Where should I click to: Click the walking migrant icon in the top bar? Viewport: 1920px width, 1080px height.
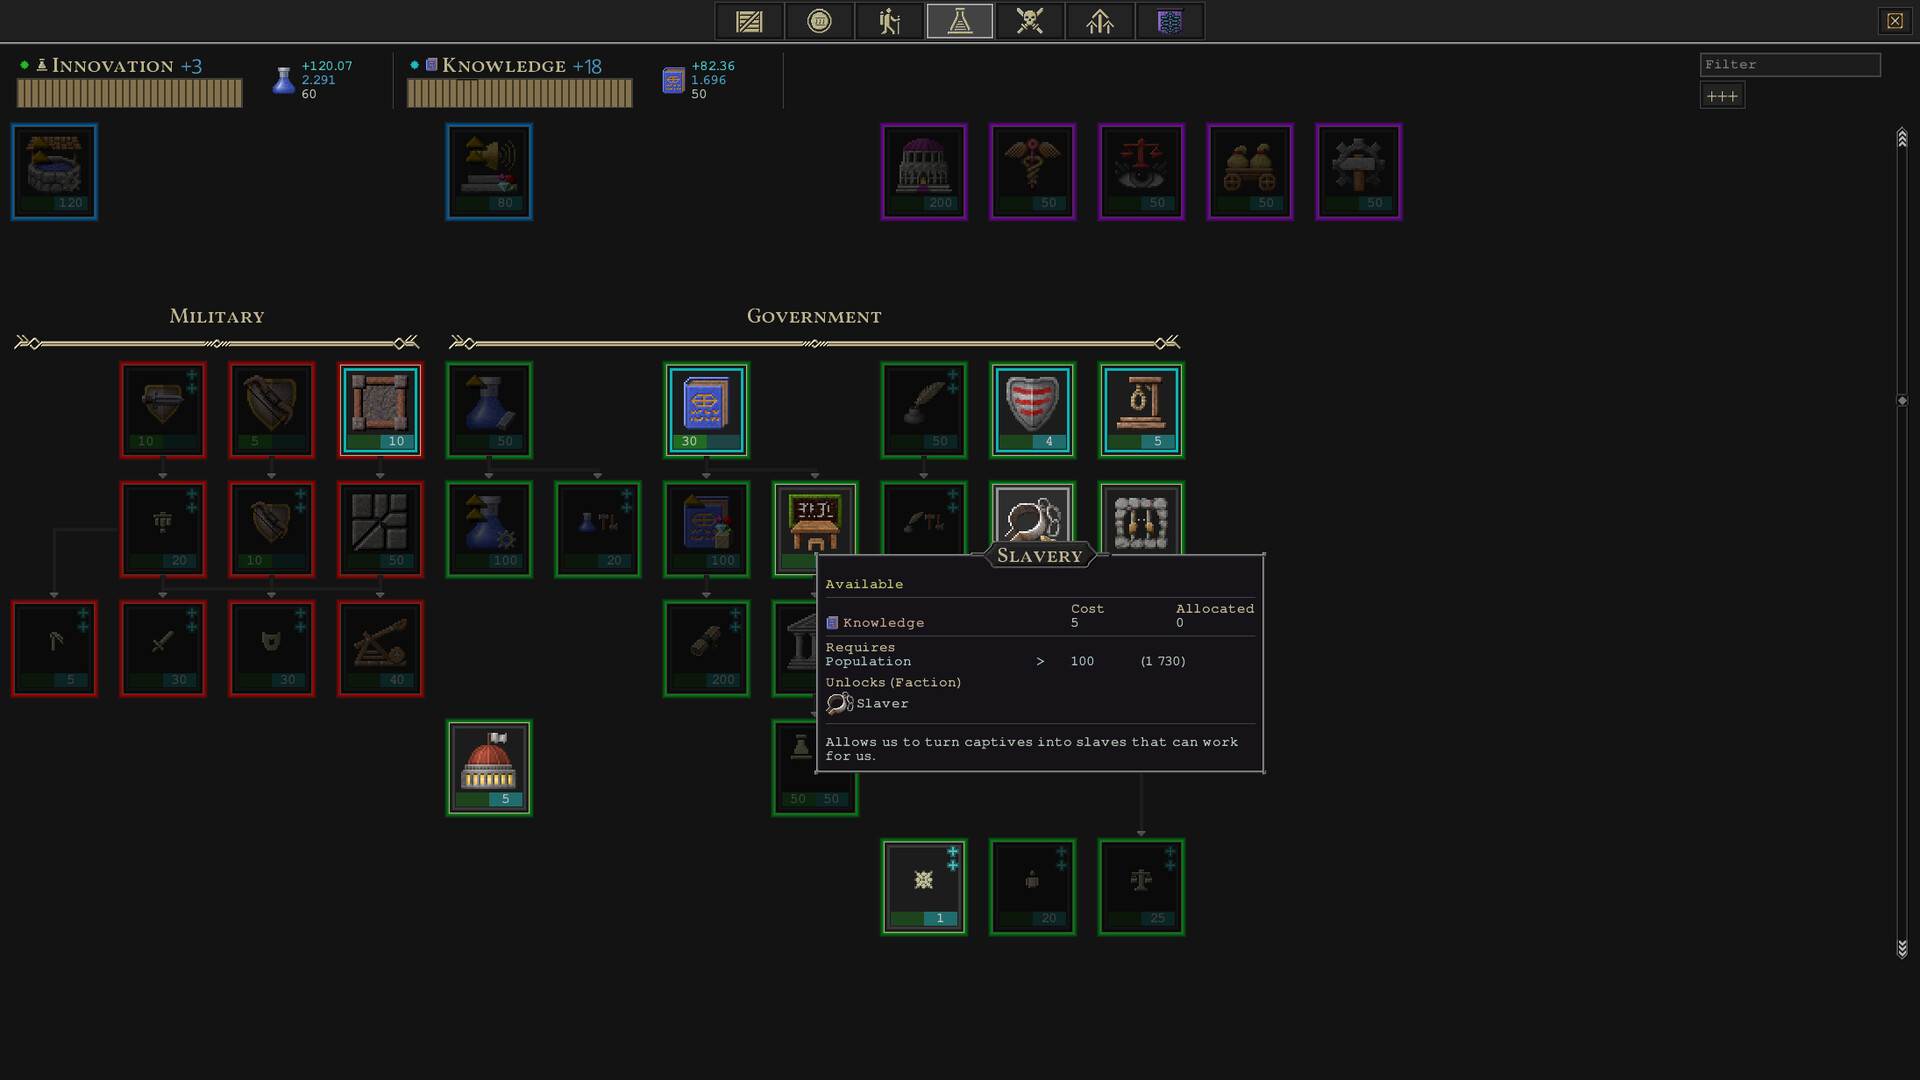coord(889,20)
